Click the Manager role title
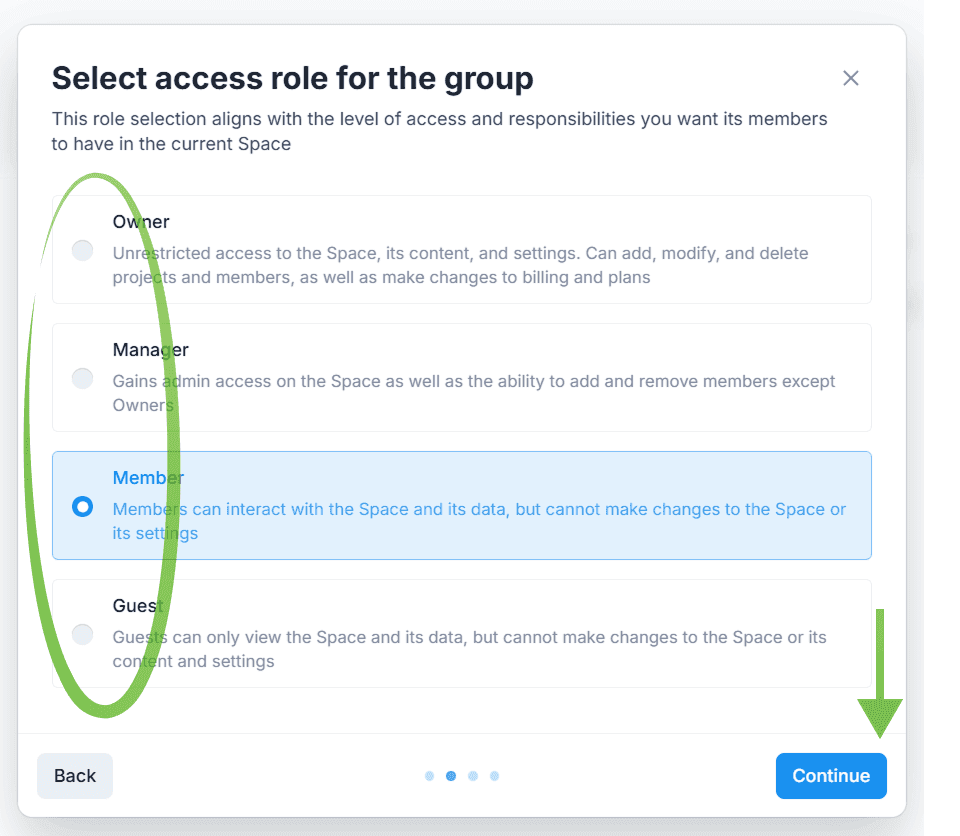Viewport: 960px width, 836px height. coord(151,350)
